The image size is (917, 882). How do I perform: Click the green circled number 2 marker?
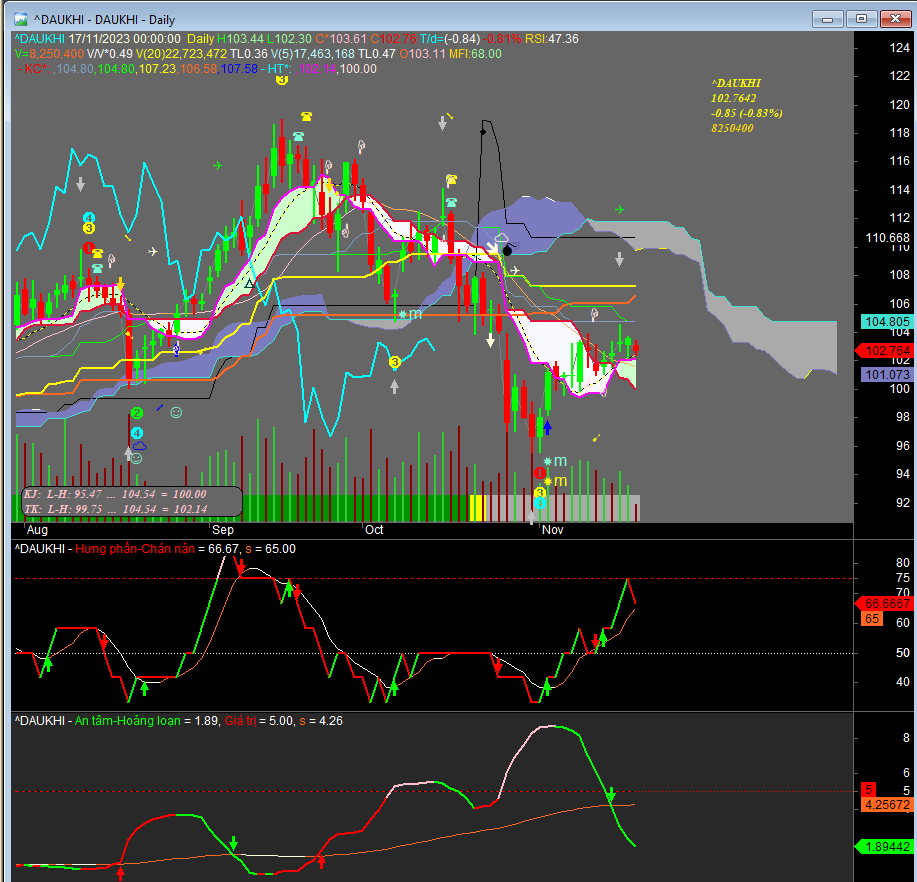137,413
